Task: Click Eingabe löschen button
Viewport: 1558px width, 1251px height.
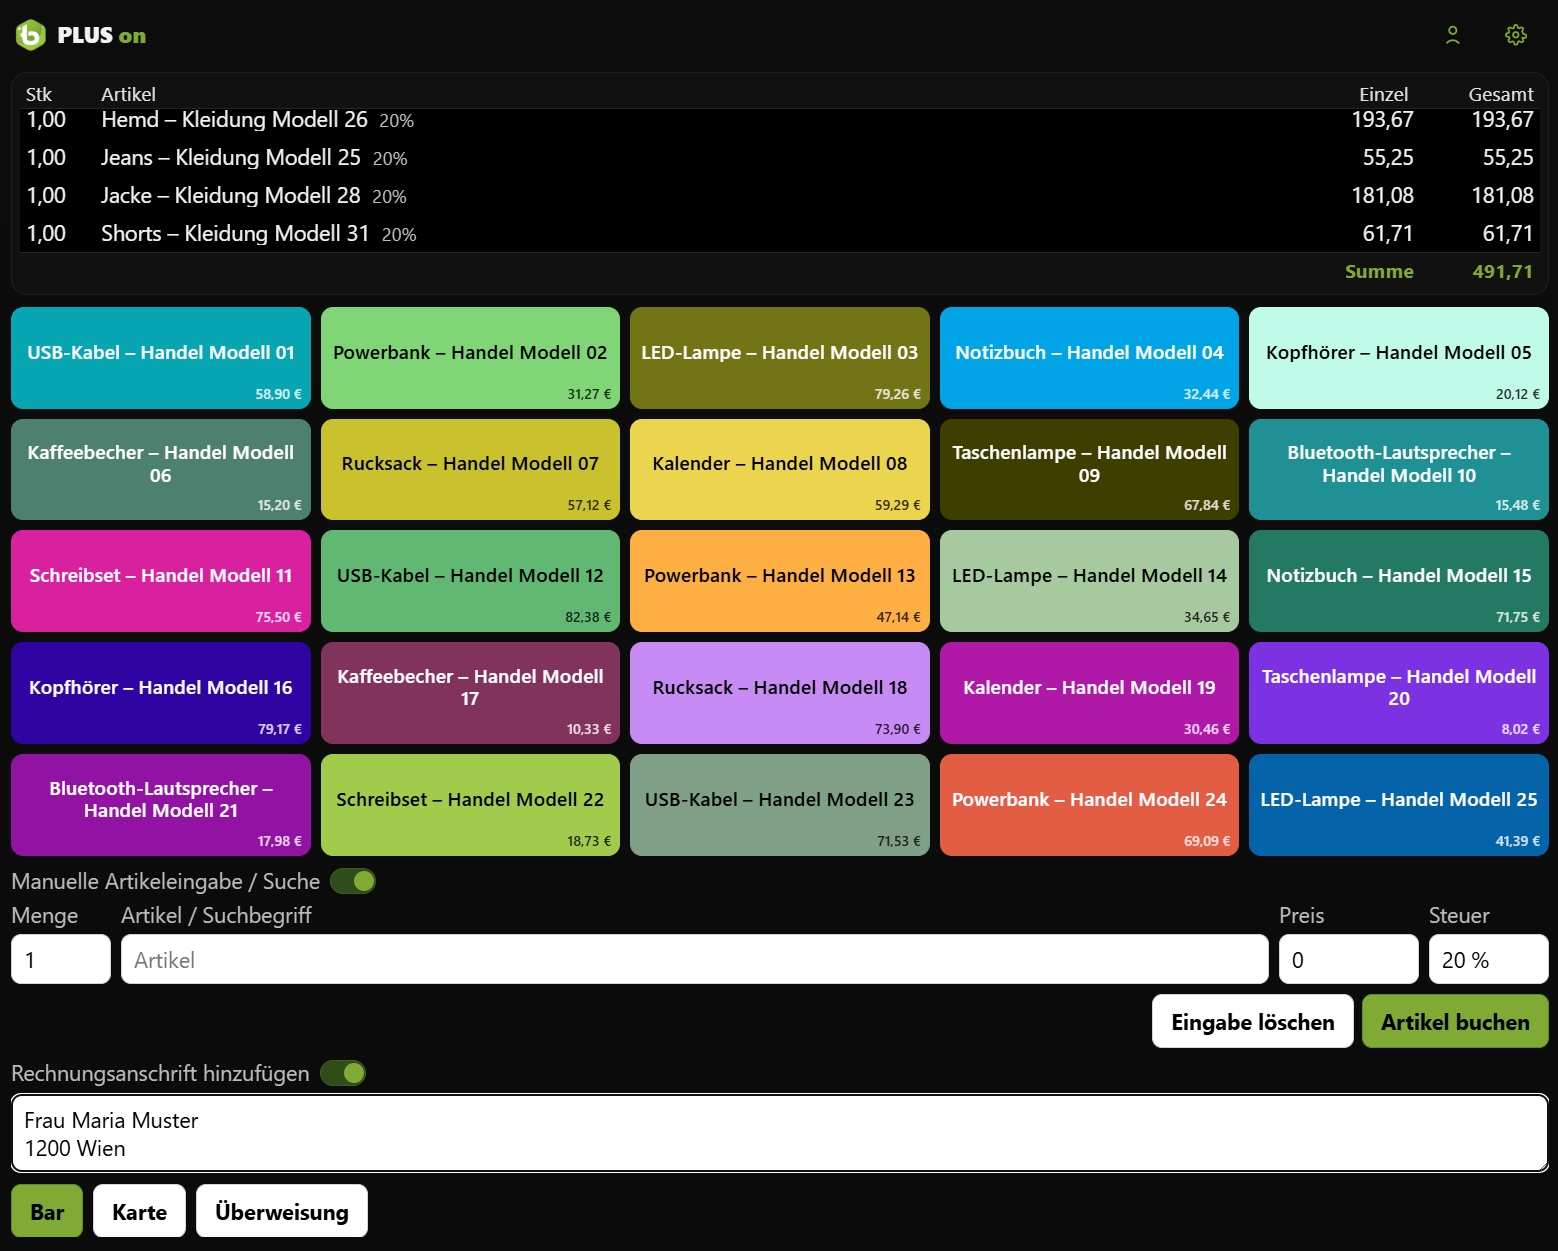Action: click(x=1252, y=1021)
